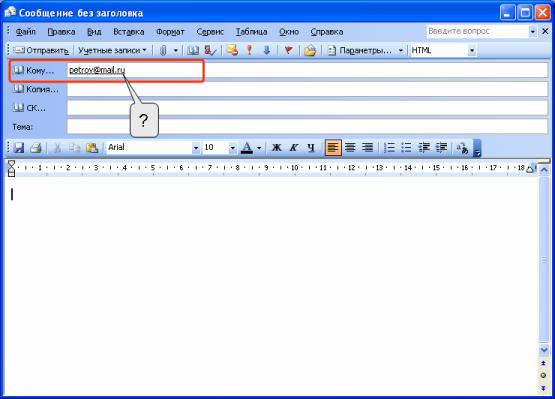
Task: Expand the HTML message format dropdown
Action: 472,51
